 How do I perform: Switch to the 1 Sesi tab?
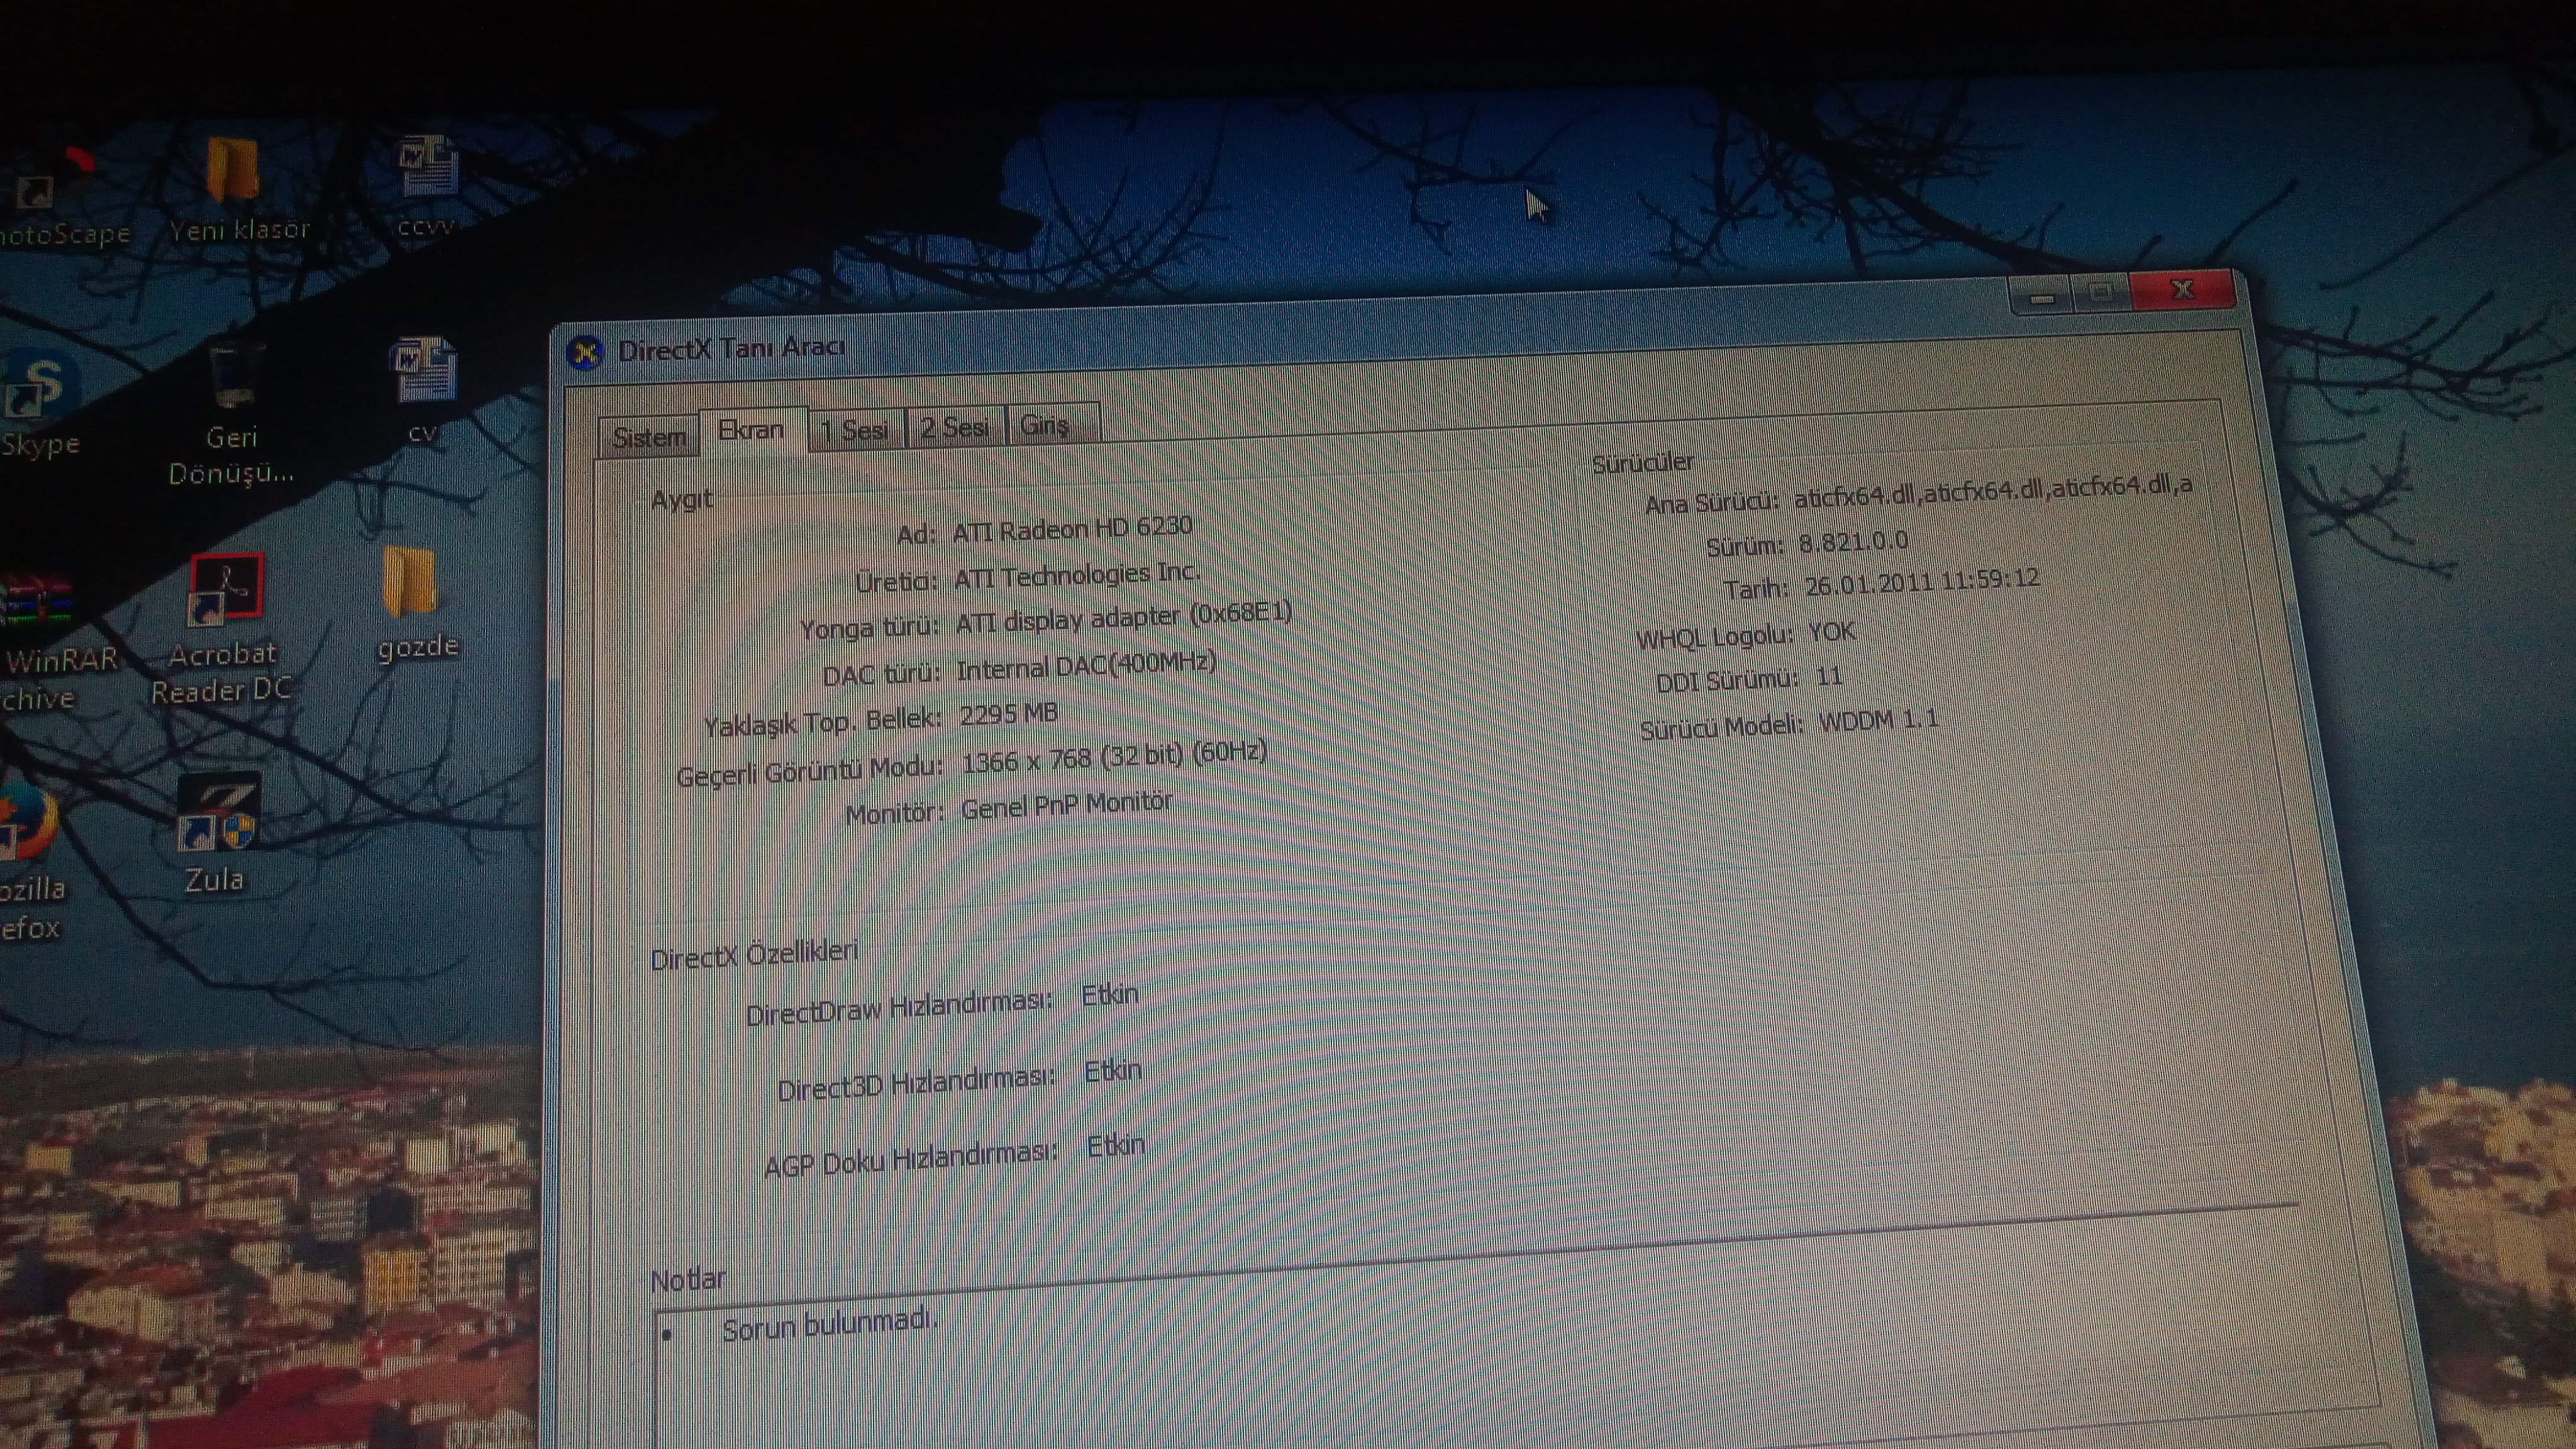(857, 430)
